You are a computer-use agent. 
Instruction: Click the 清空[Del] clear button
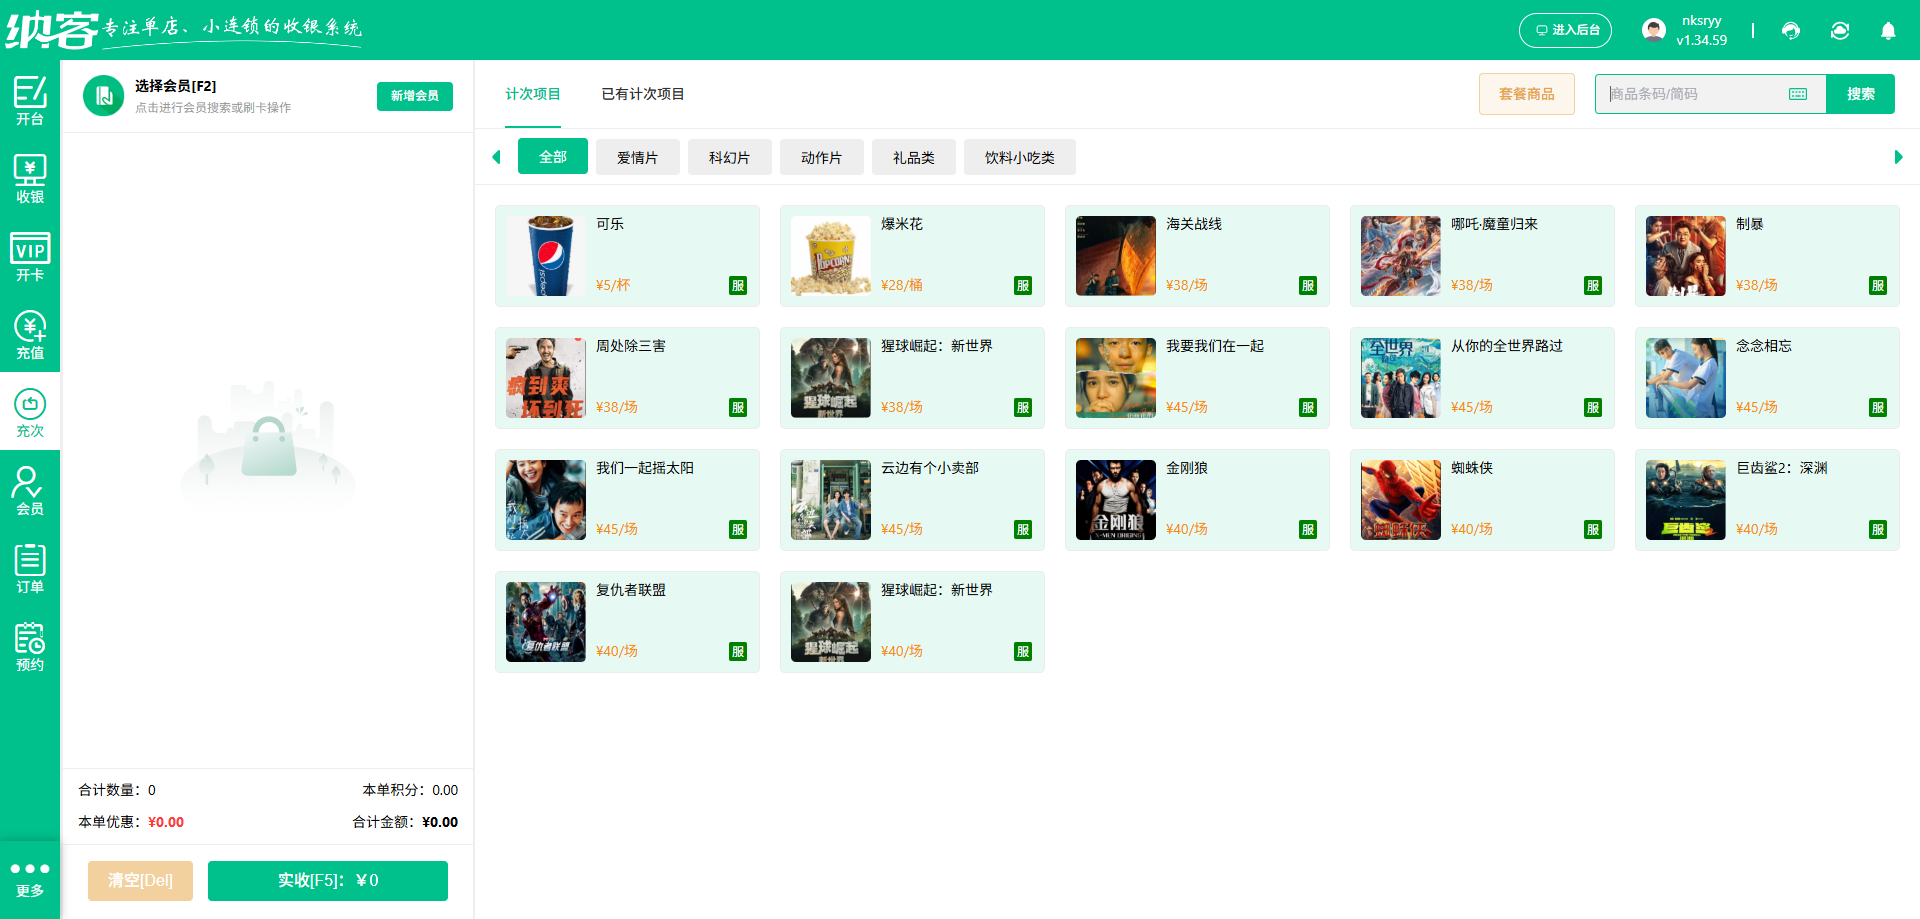[141, 881]
